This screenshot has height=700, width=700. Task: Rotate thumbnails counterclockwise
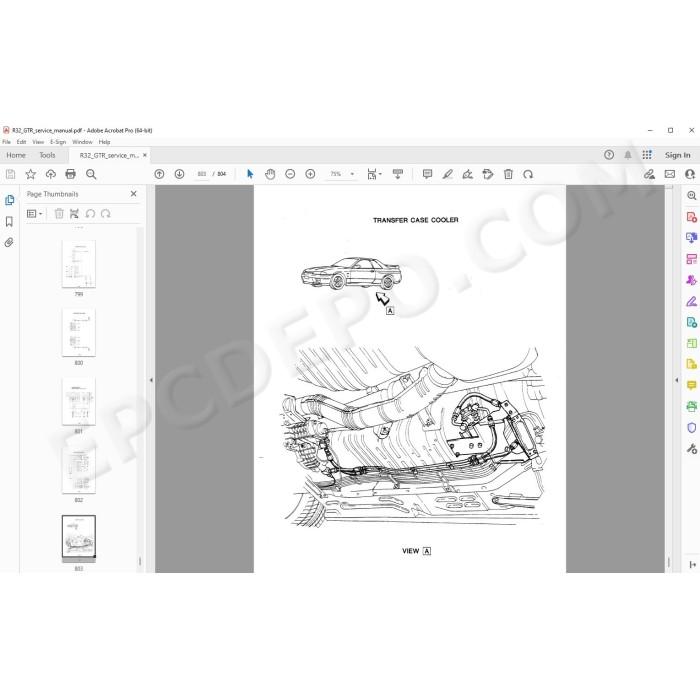coord(90,214)
